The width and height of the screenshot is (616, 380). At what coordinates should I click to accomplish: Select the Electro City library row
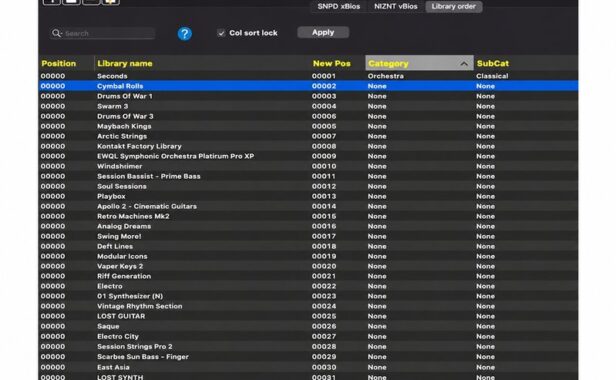click(308, 336)
